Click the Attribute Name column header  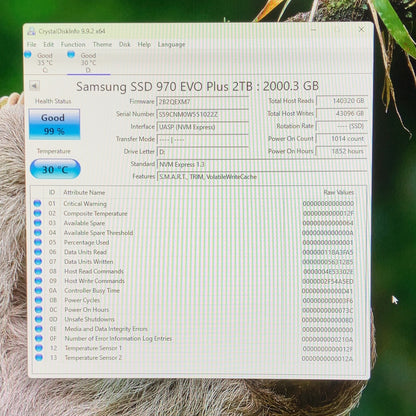coord(84,192)
